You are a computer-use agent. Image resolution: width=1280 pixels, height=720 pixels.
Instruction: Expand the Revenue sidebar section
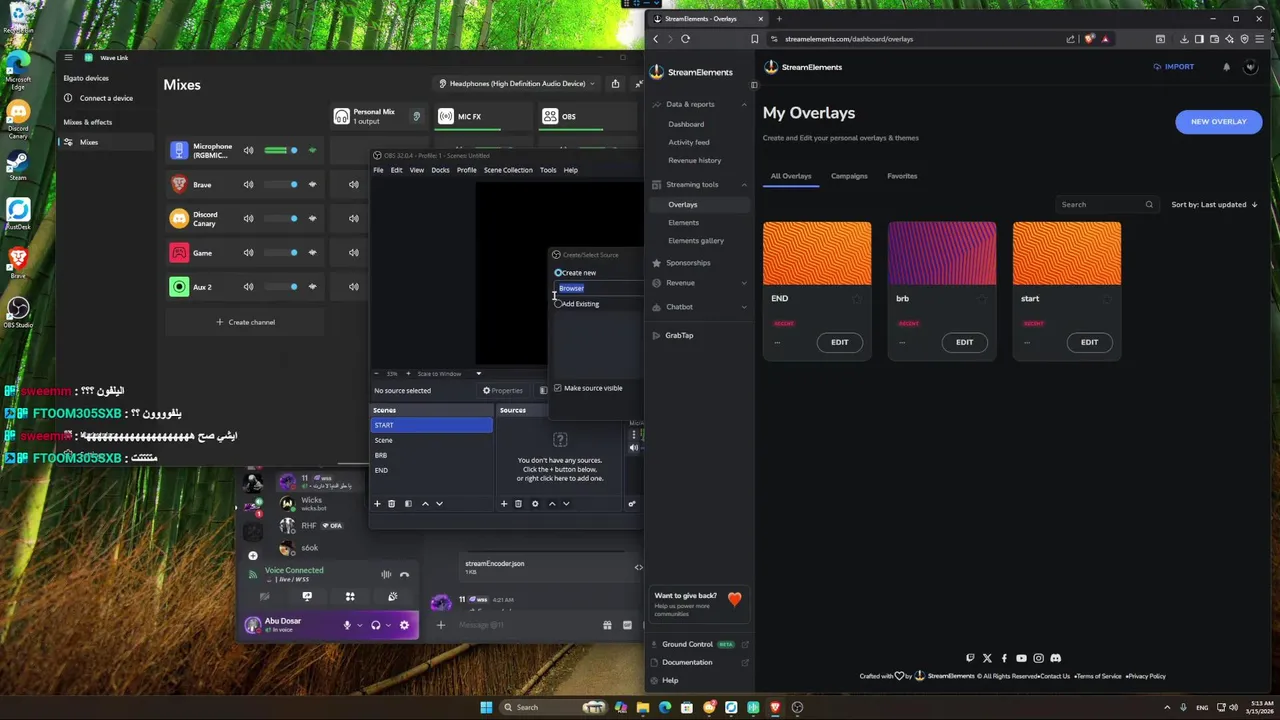pyautogui.click(x=743, y=283)
